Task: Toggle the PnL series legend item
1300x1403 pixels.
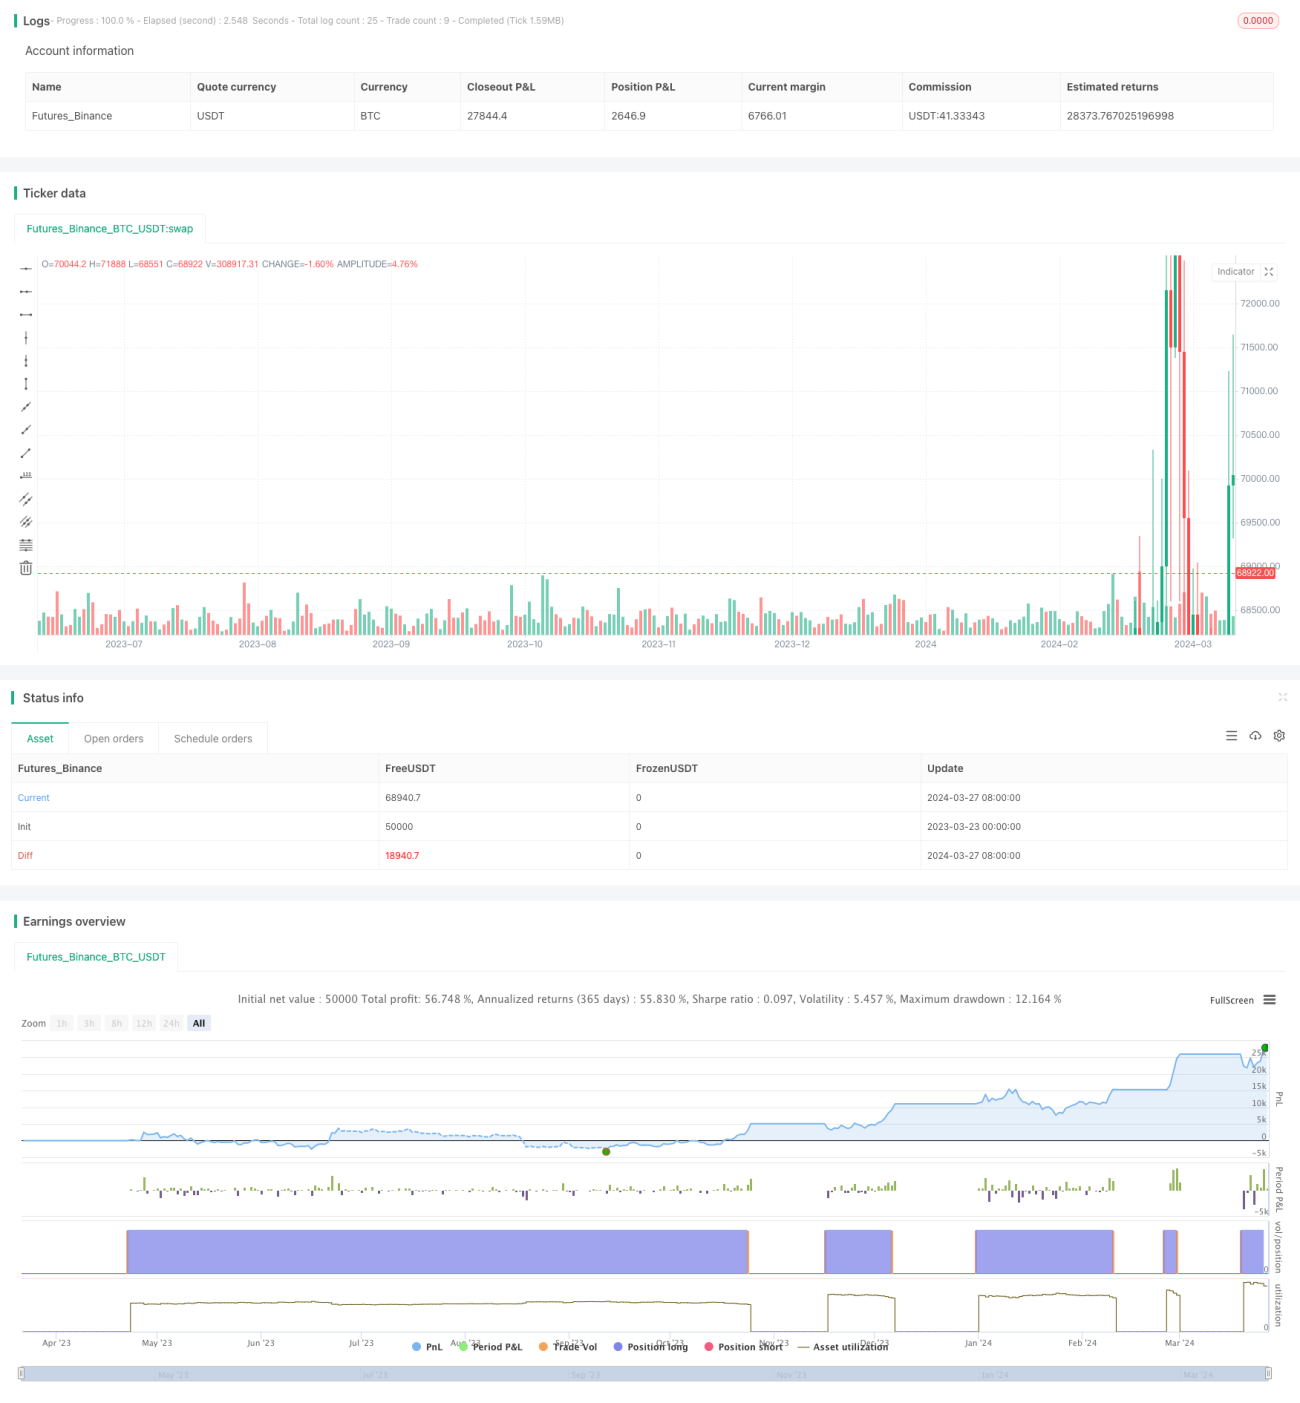Action: [427, 1347]
